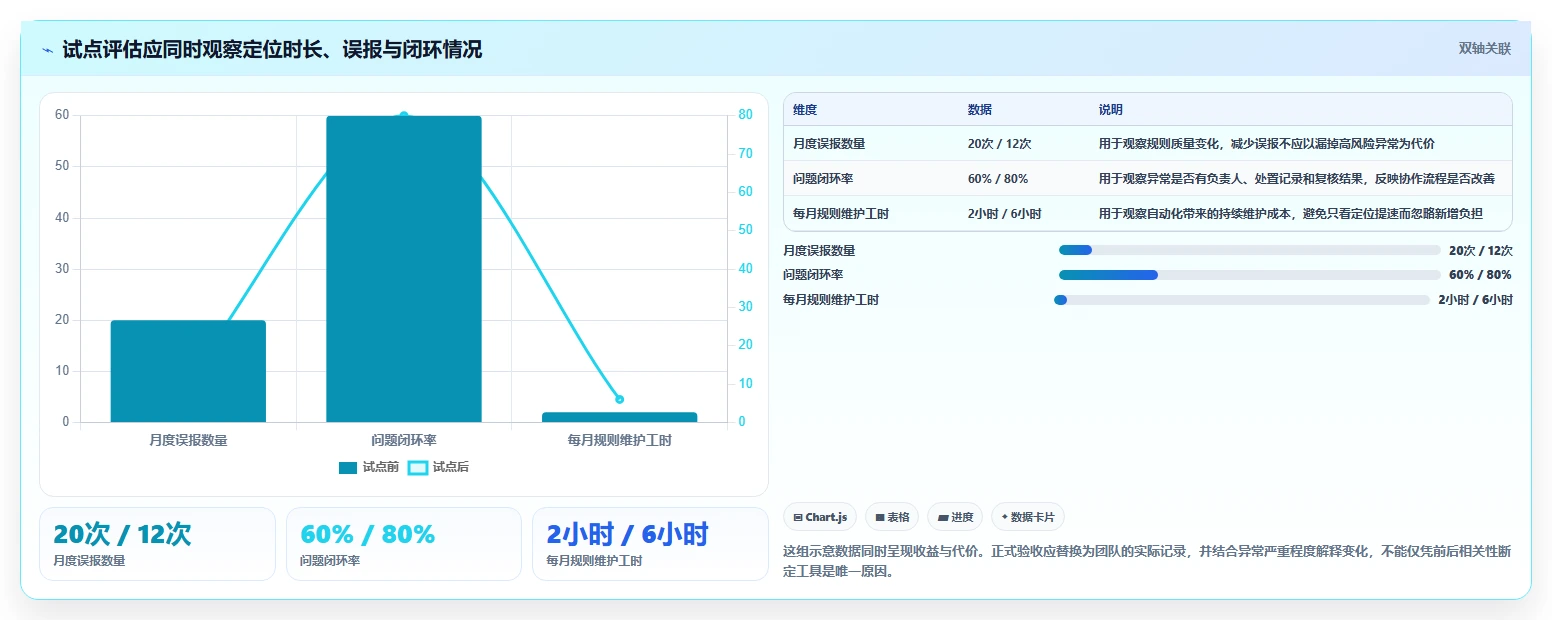Click the 月度误报数量 x-axis label
1552x620 pixels.
188,440
